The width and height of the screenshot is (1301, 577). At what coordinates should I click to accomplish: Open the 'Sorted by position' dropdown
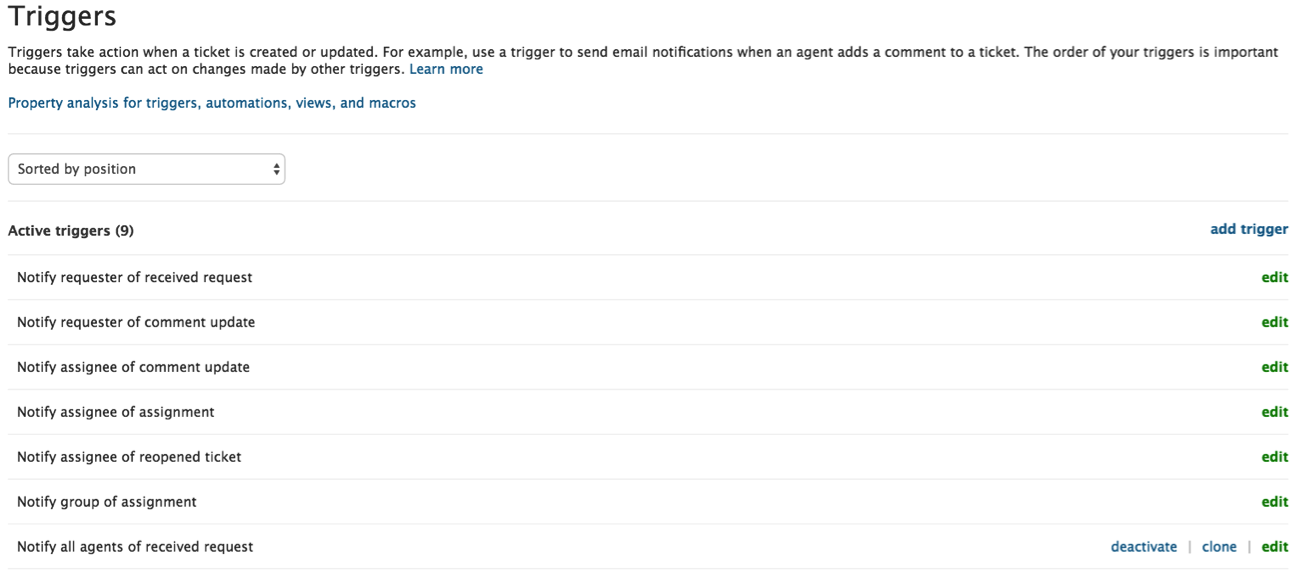146,169
